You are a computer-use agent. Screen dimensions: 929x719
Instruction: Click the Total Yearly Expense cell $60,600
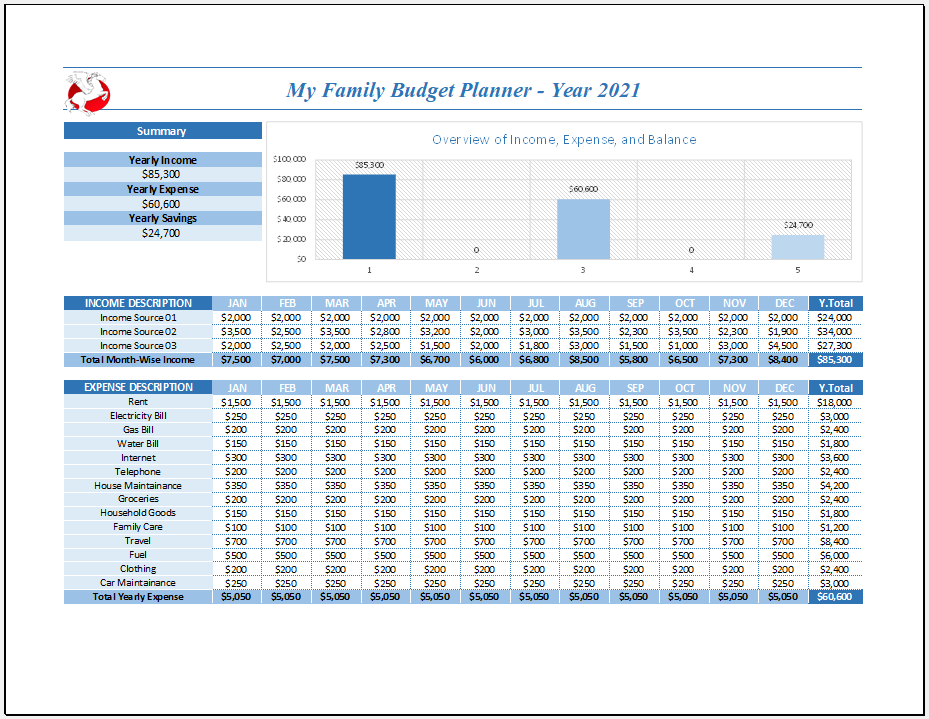(834, 597)
